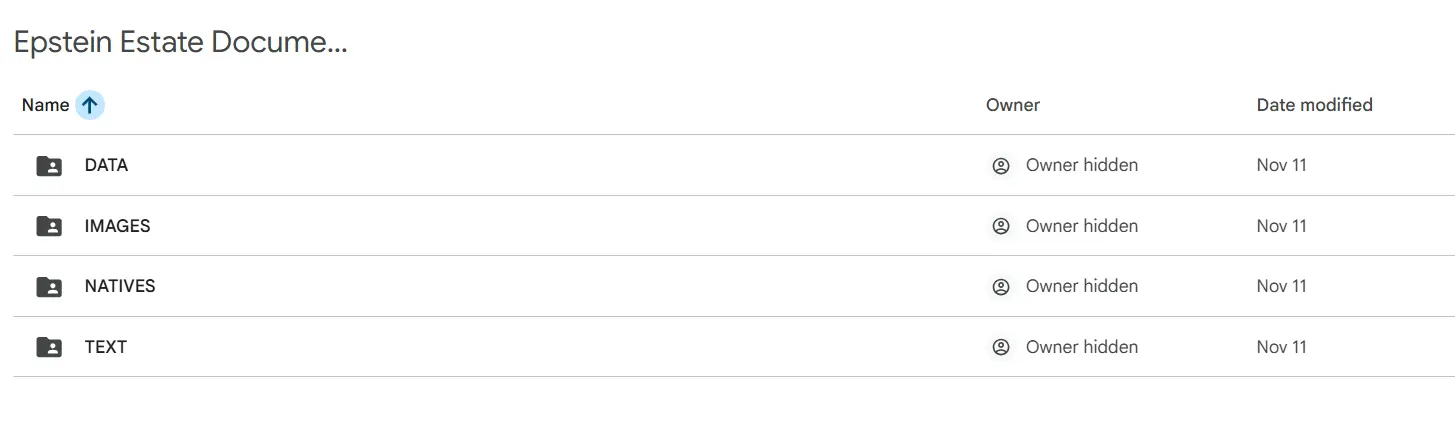The width and height of the screenshot is (1455, 431).
Task: Click the DATA shared folder icon
Action: (49, 166)
